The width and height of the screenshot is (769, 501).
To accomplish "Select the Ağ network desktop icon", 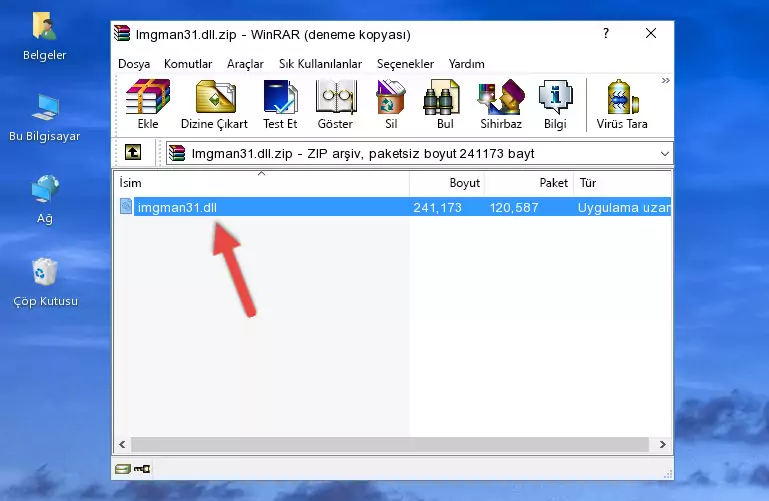I will (x=45, y=200).
